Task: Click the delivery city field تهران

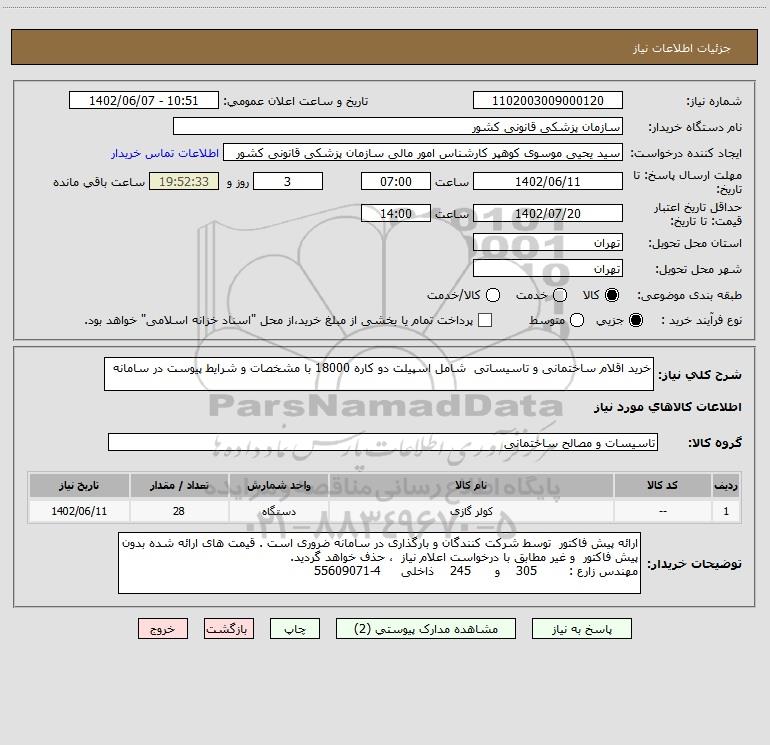Action: click(548, 269)
